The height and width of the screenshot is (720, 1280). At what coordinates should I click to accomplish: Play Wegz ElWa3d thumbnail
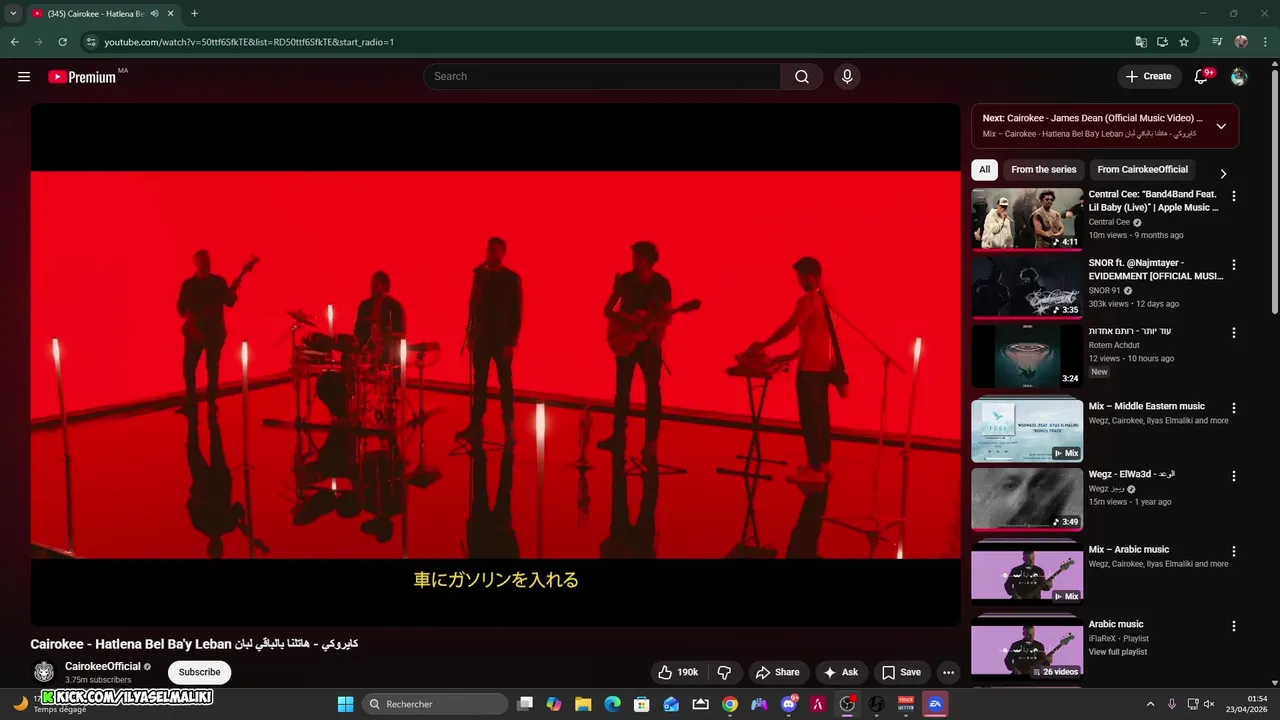[x=1027, y=498]
